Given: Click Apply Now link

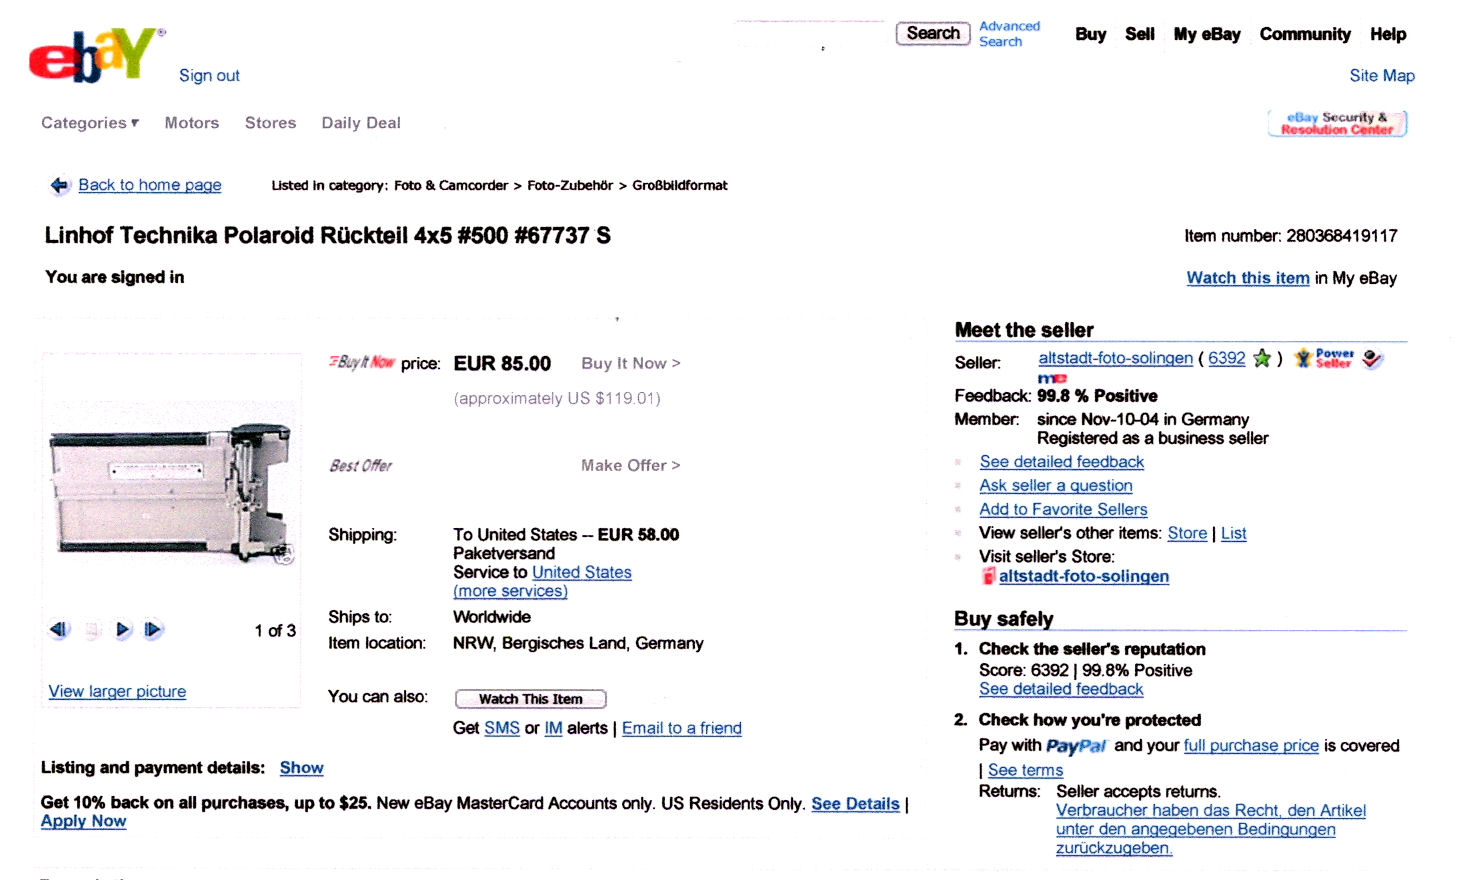Looking at the screenshot, I should tap(83, 821).
